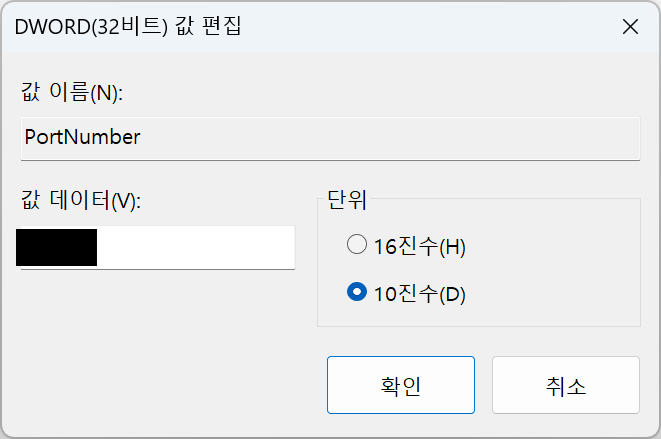The width and height of the screenshot is (661, 439).
Task: Click the 단위 group box heading
Action: 347,199
